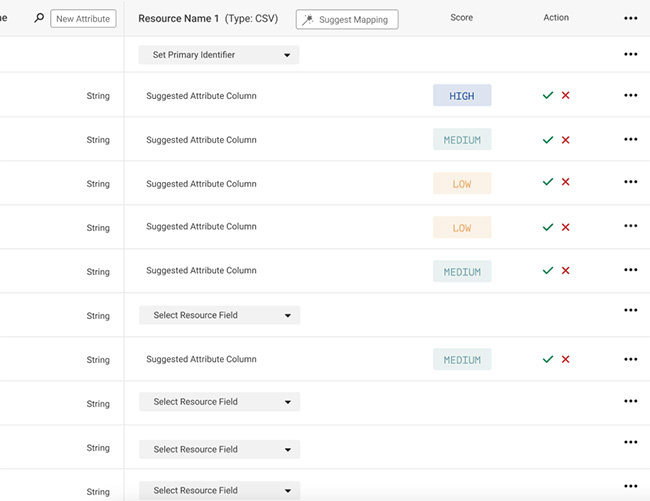
Task: Open the last Select Resource Field dropdown
Action: [x=219, y=491]
